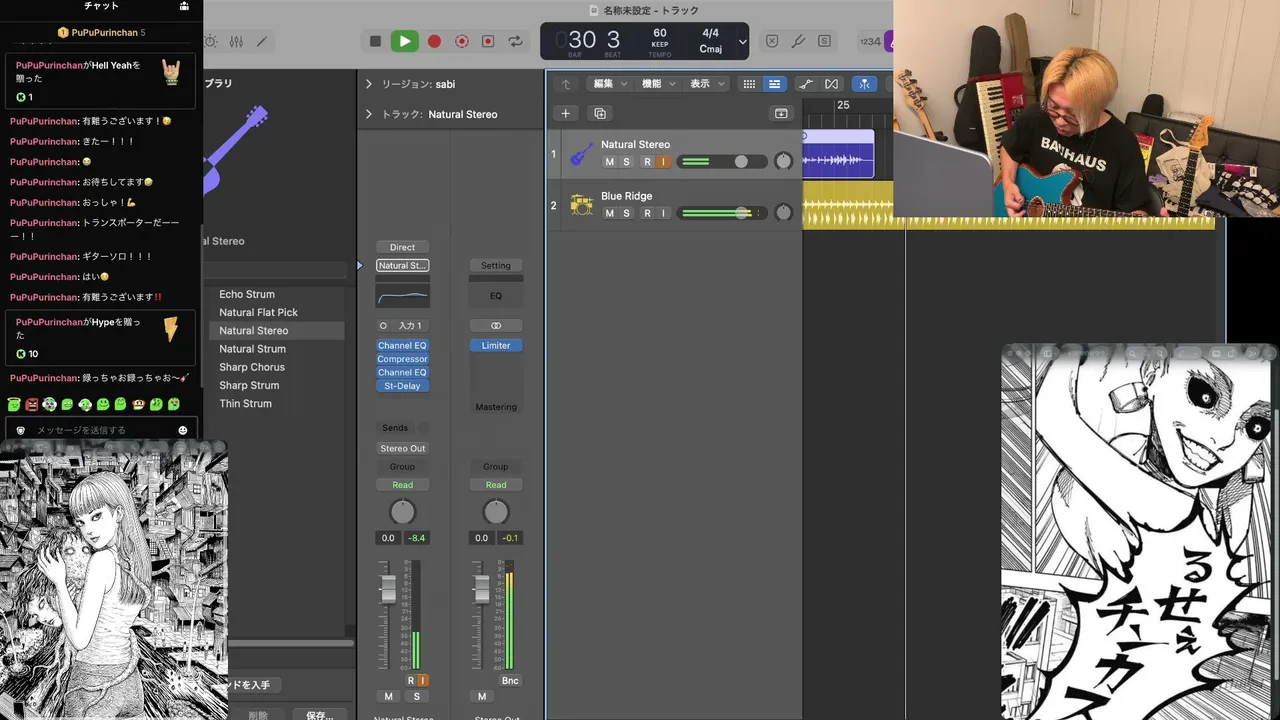Viewport: 1280px width, 720px height.
Task: Stop playback with the square Stop button
Action: (x=375, y=41)
